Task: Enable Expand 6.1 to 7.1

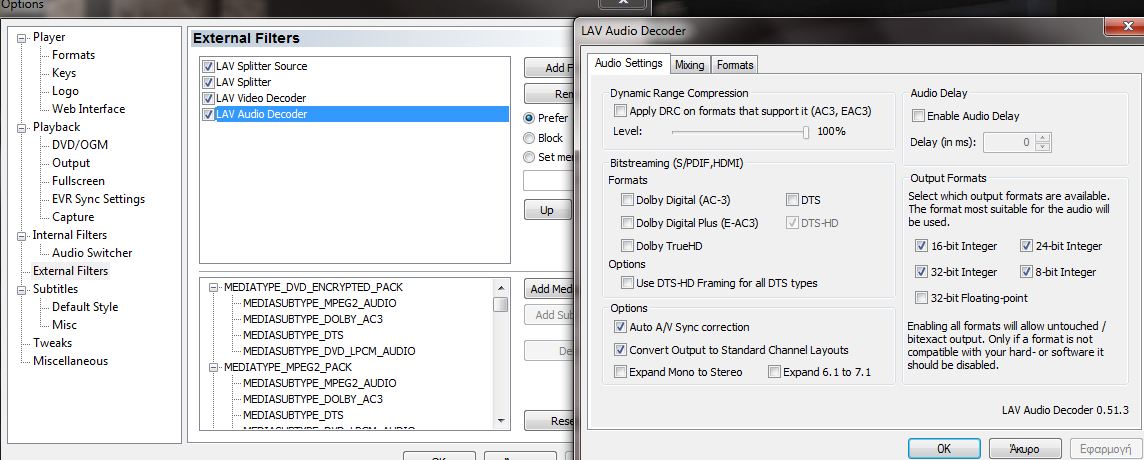Action: coord(775,372)
